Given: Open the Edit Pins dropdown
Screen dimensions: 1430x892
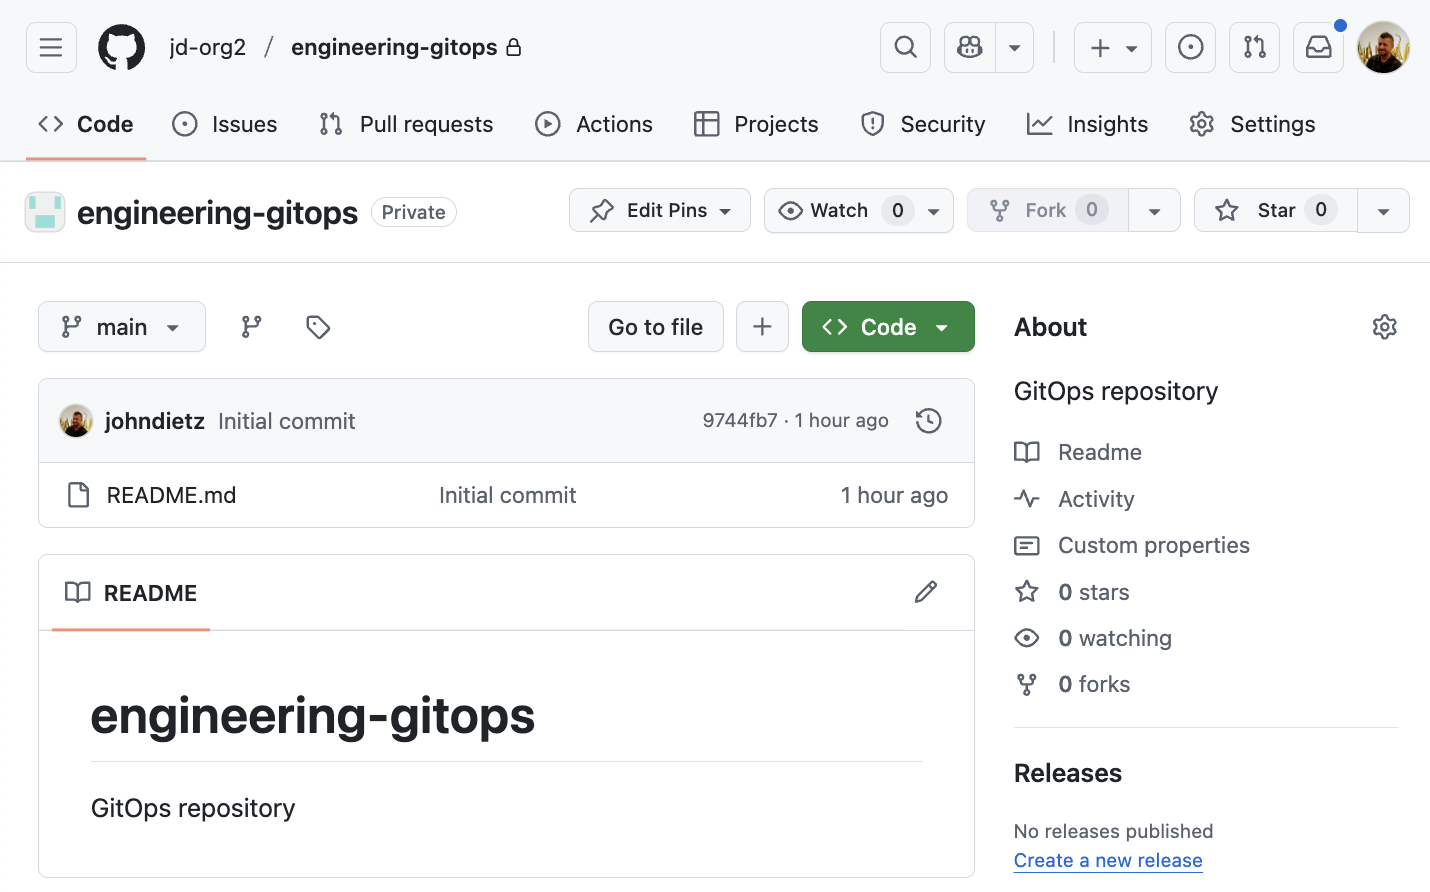Looking at the screenshot, I should click(660, 210).
